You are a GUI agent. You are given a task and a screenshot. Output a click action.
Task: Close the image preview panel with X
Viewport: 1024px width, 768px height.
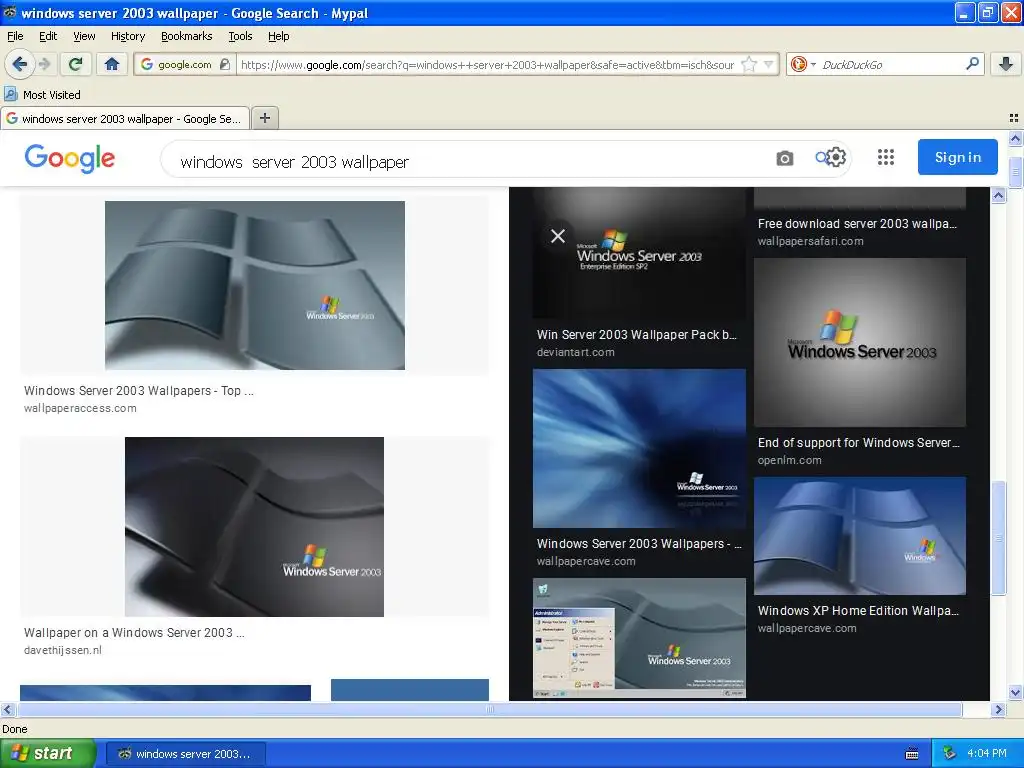558,236
